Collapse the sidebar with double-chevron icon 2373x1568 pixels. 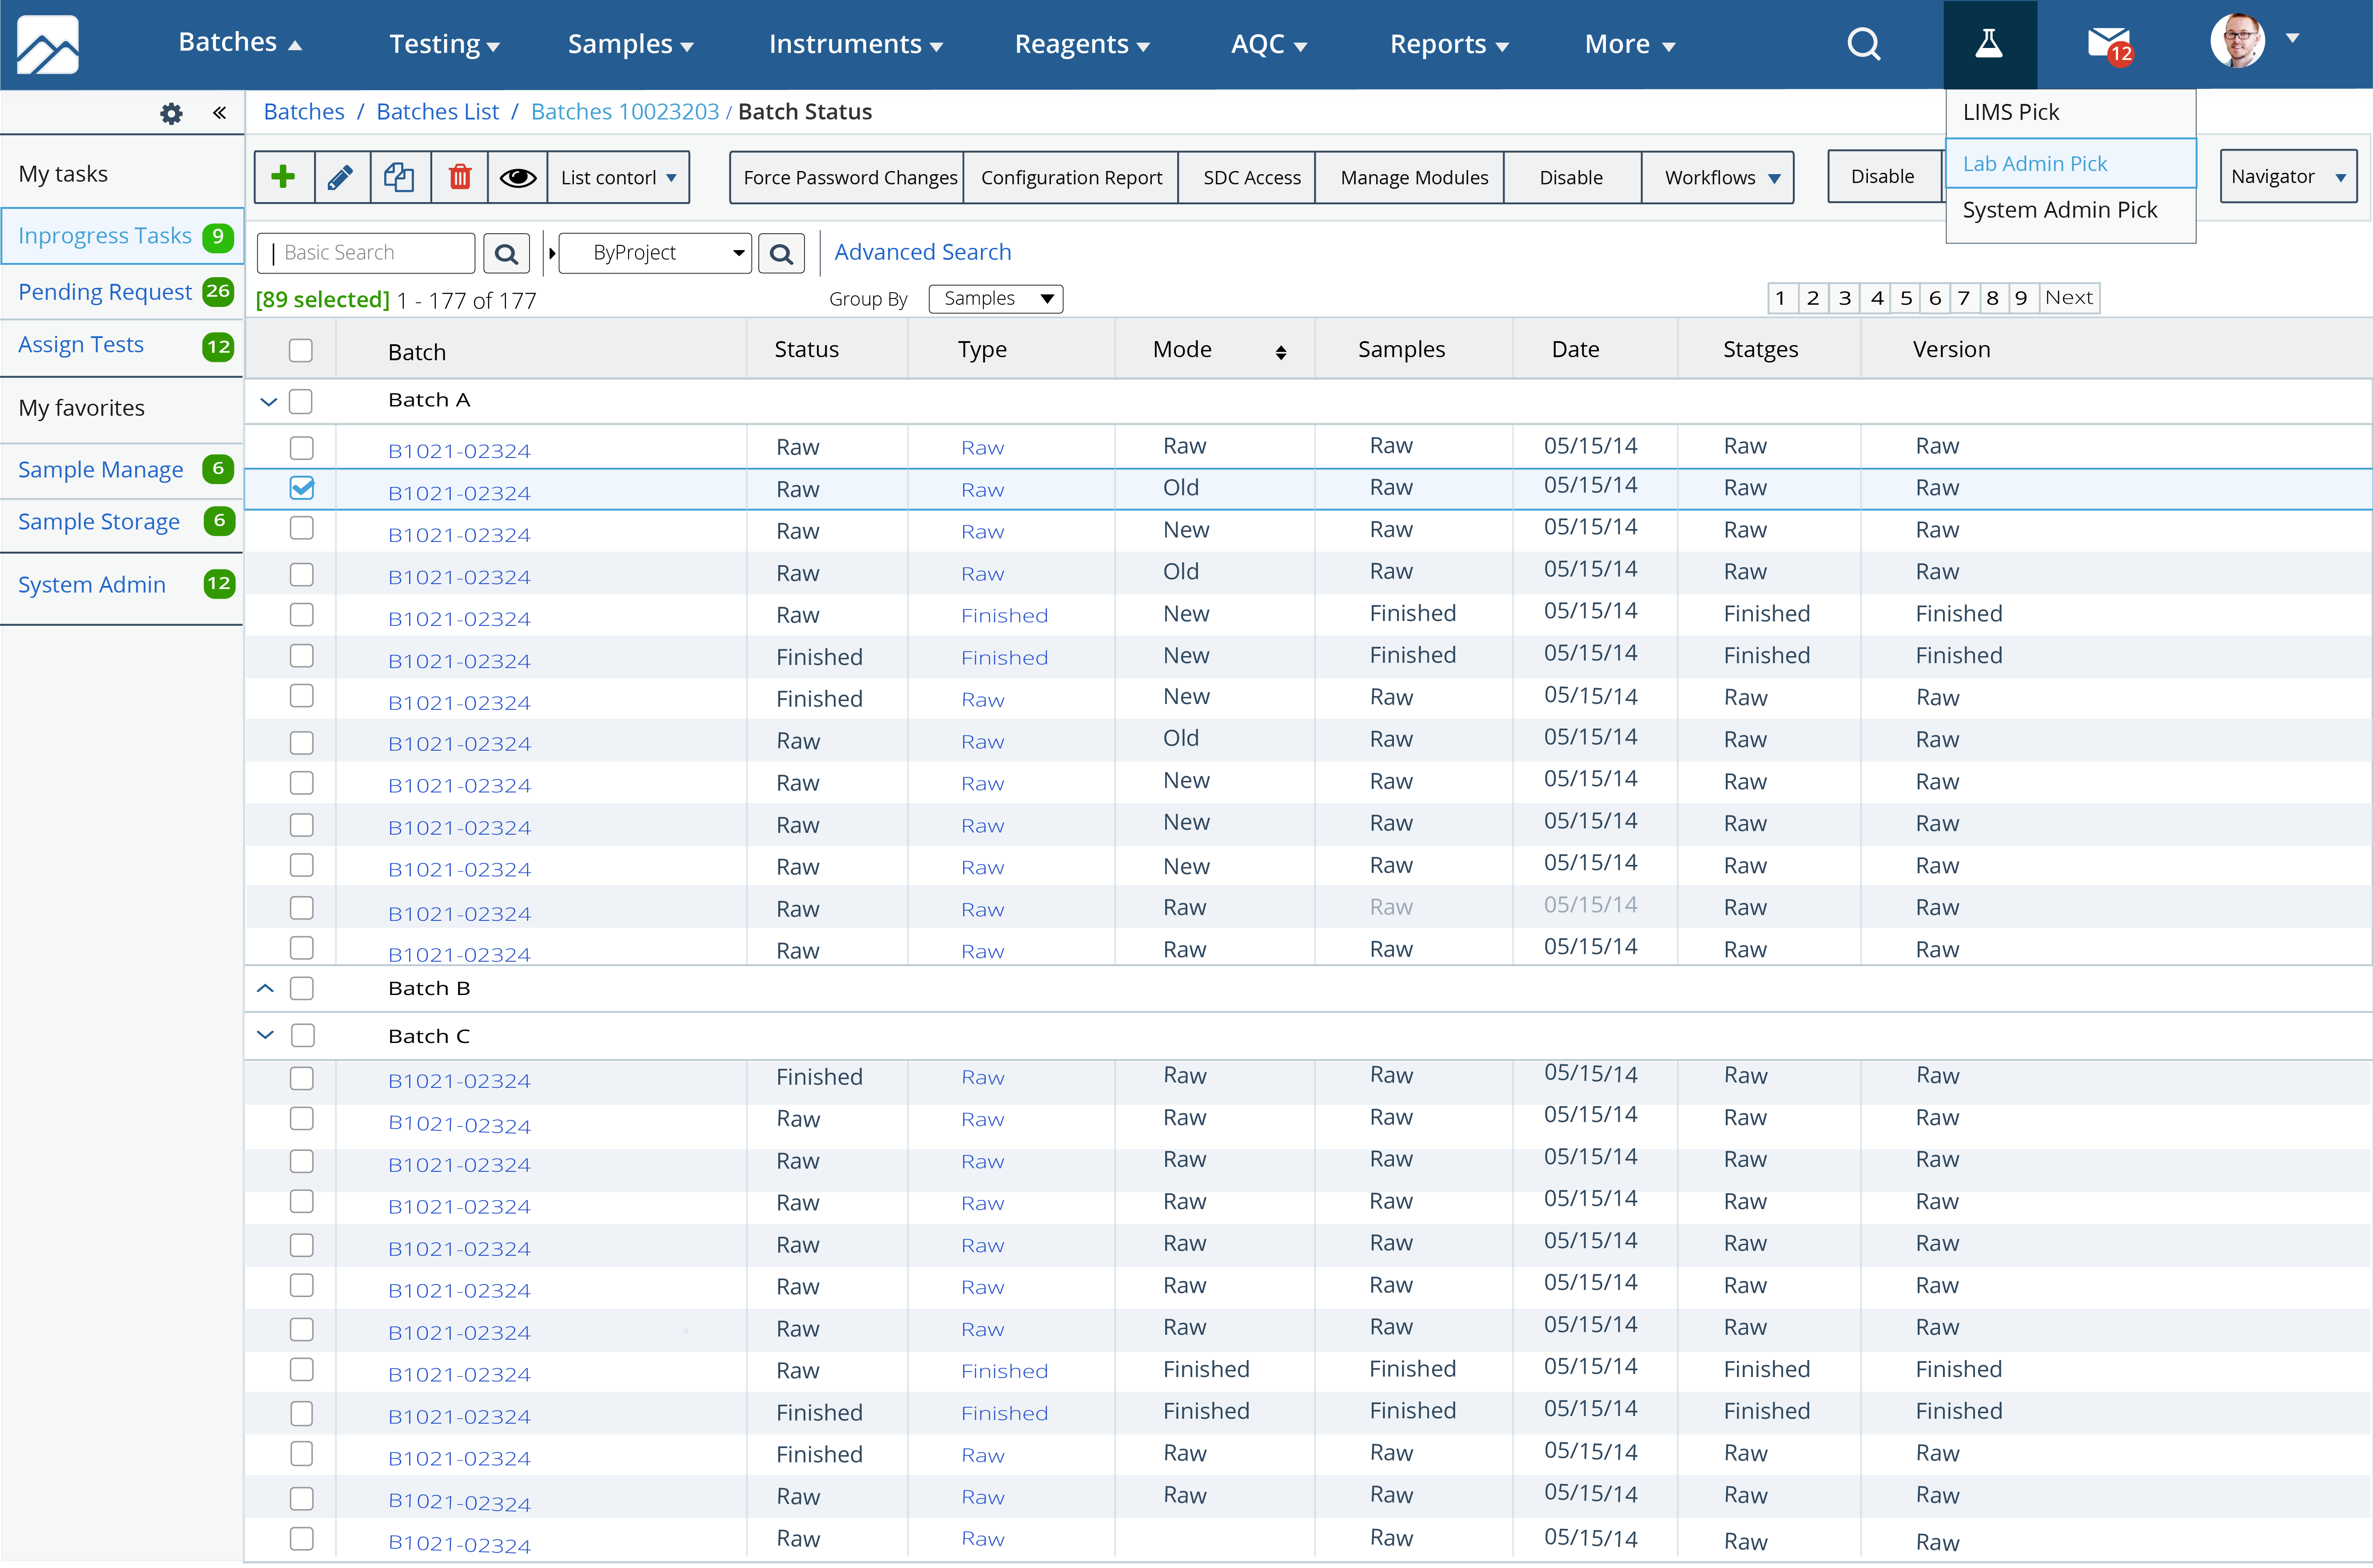pos(219,113)
